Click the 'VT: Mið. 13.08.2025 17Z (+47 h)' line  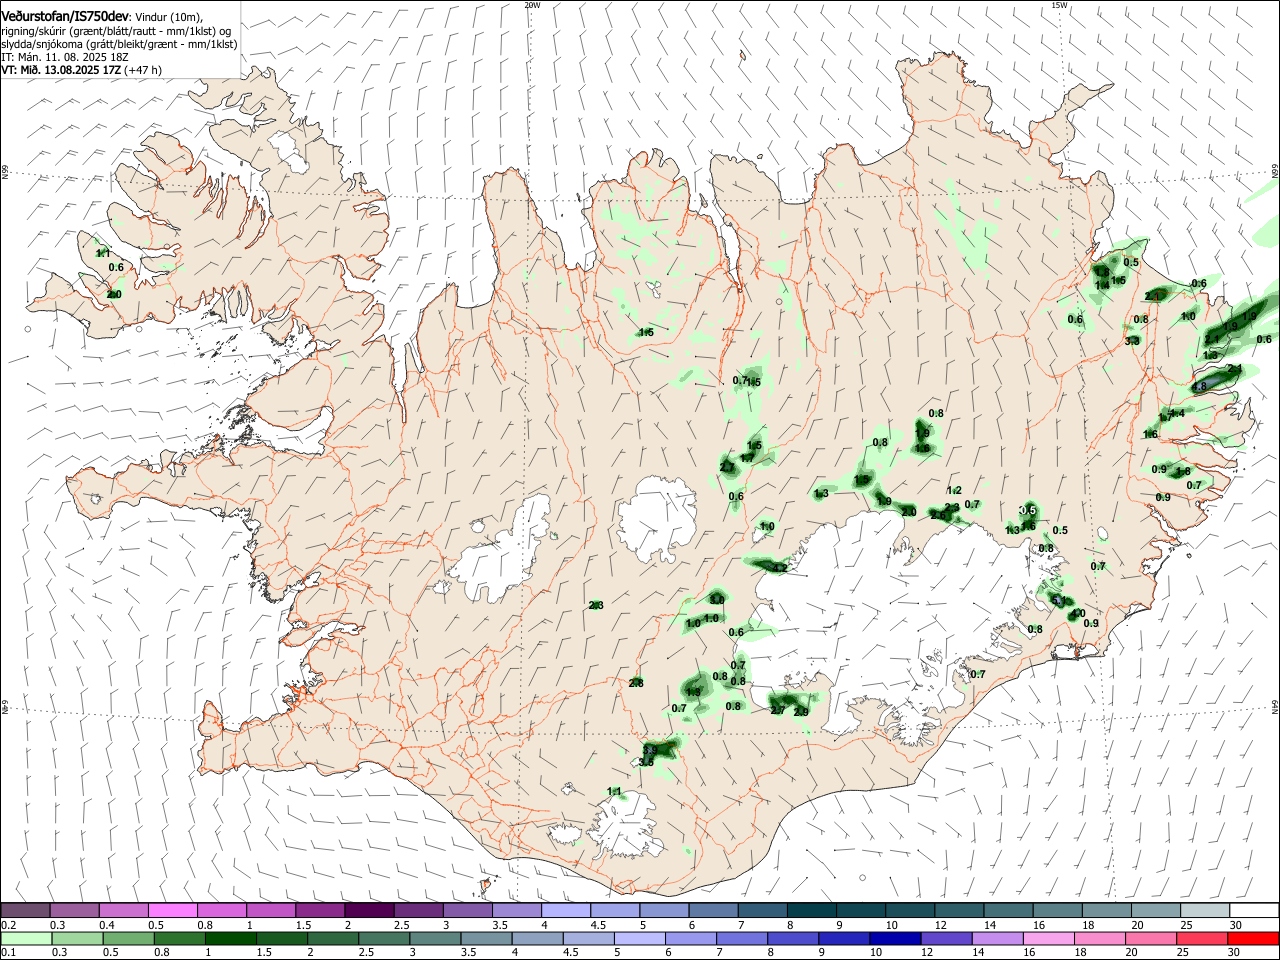[81, 70]
